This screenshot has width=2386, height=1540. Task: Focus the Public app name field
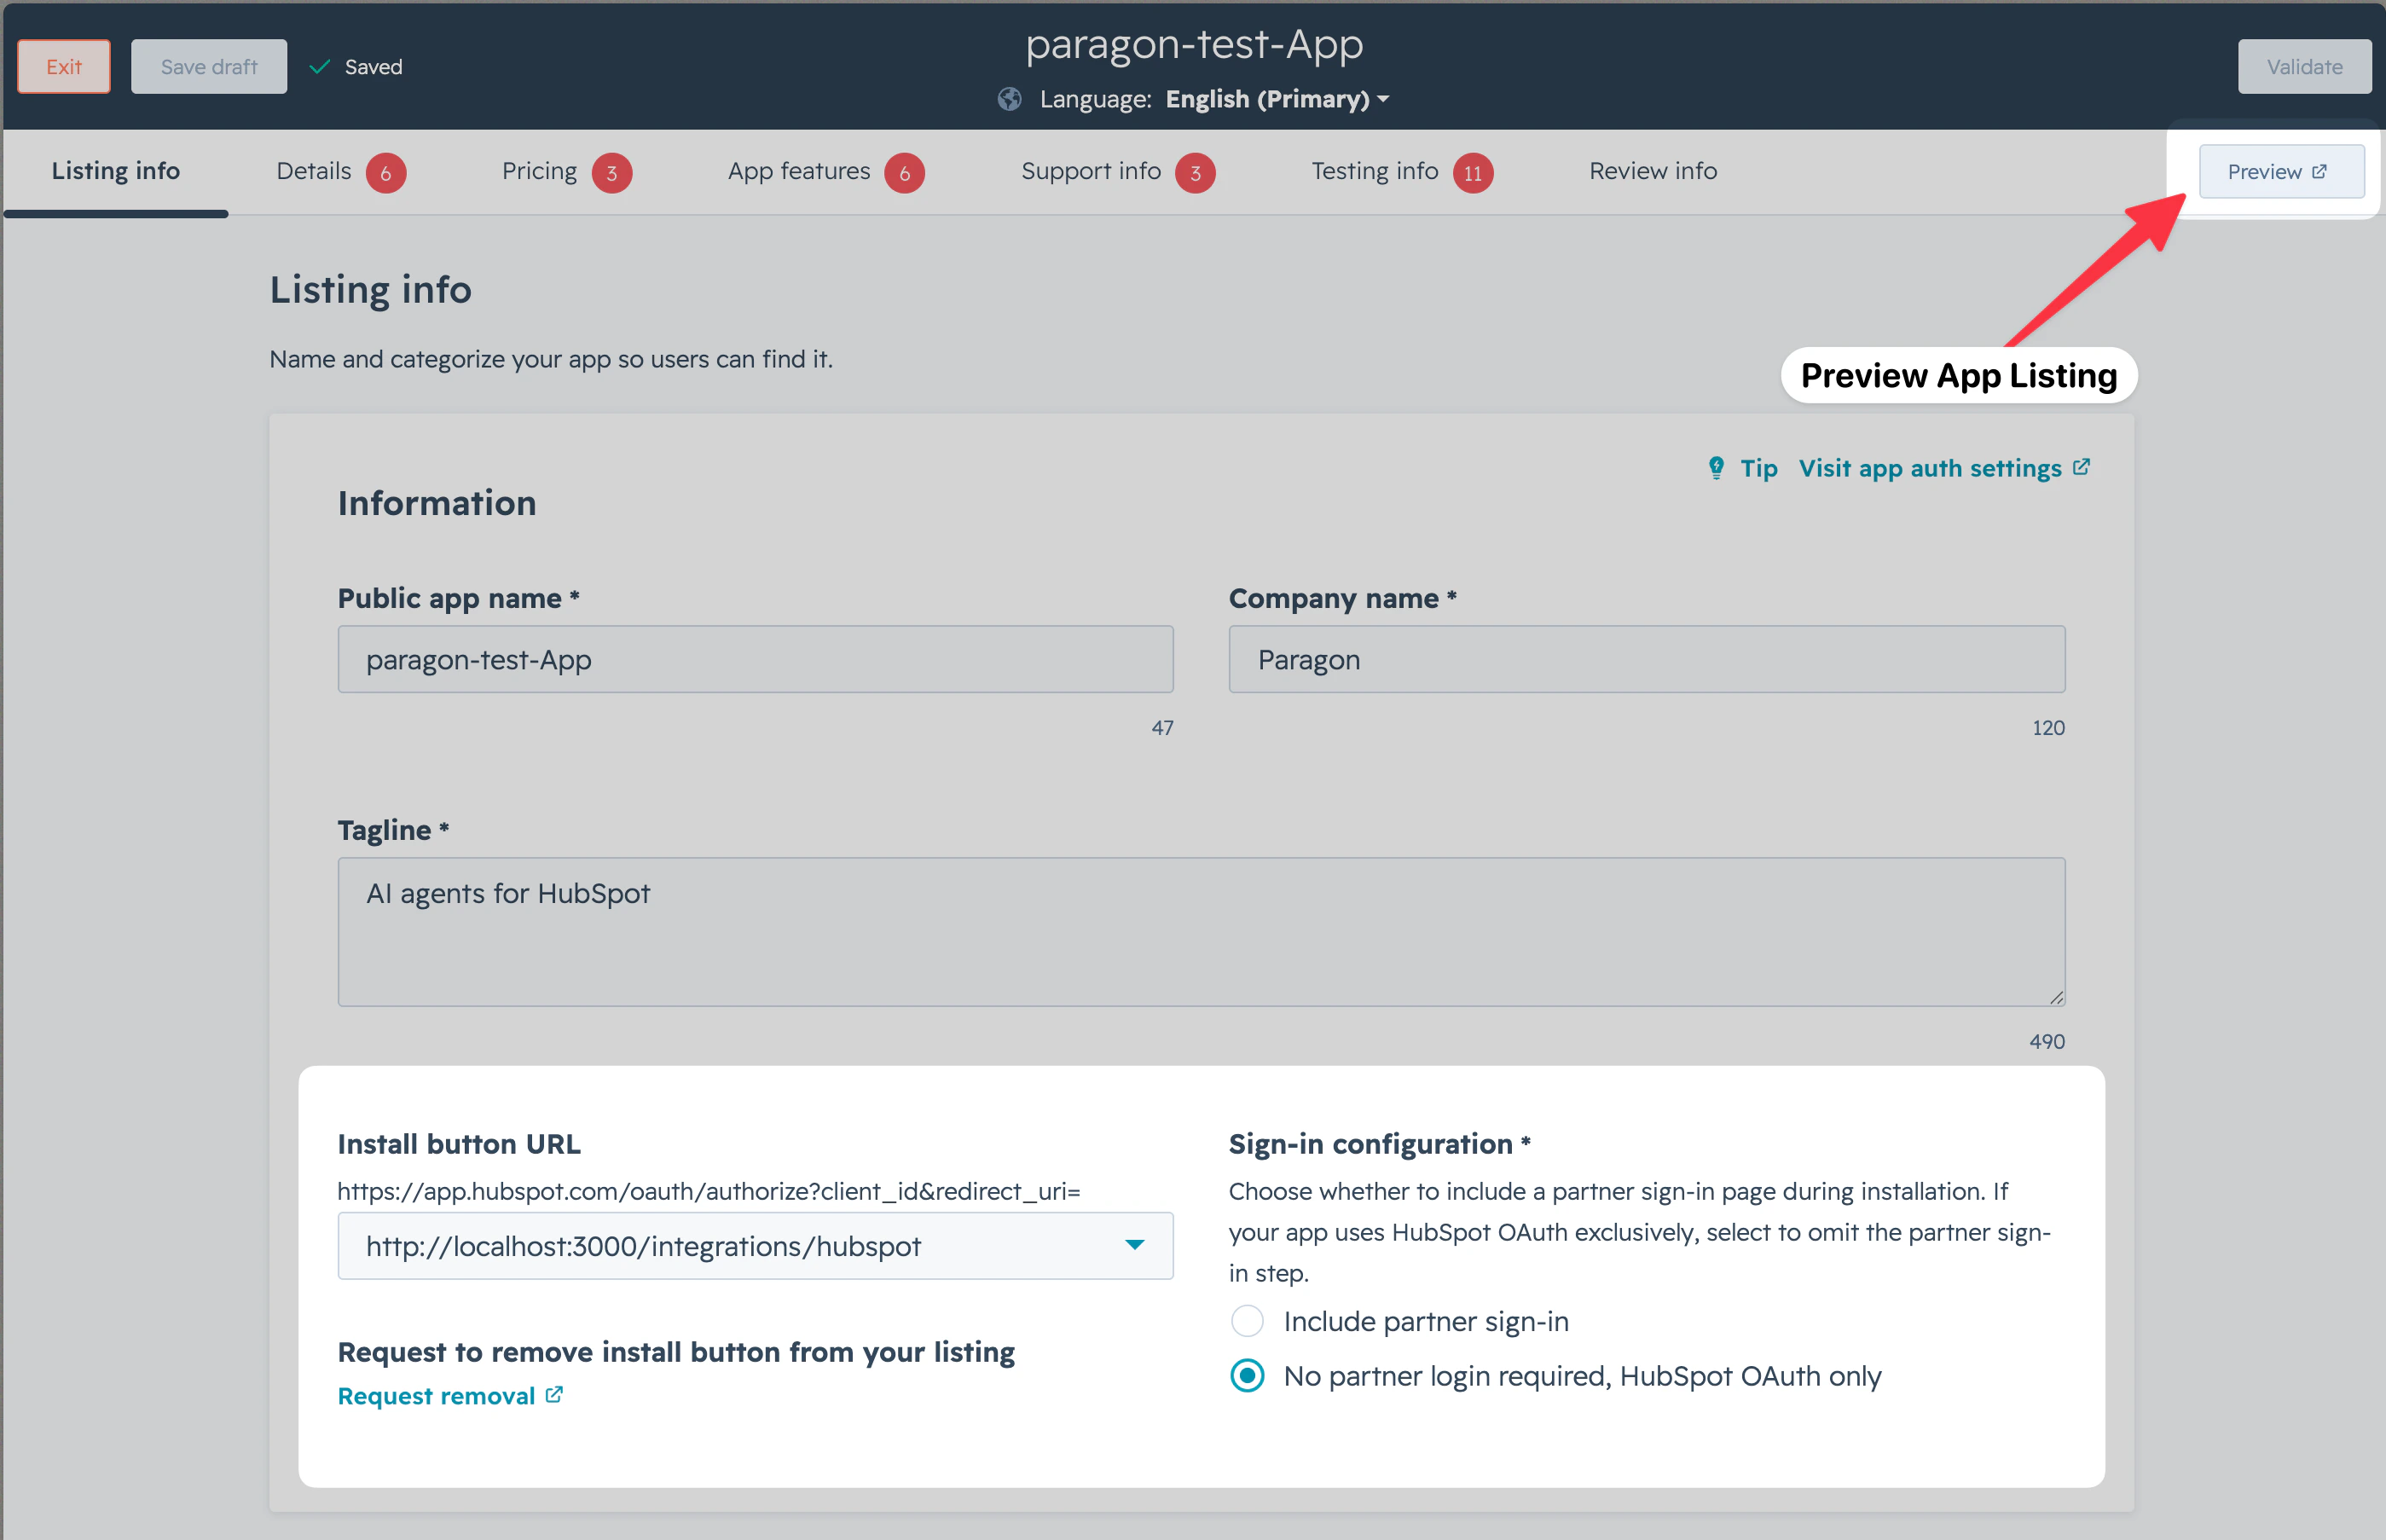(x=756, y=659)
